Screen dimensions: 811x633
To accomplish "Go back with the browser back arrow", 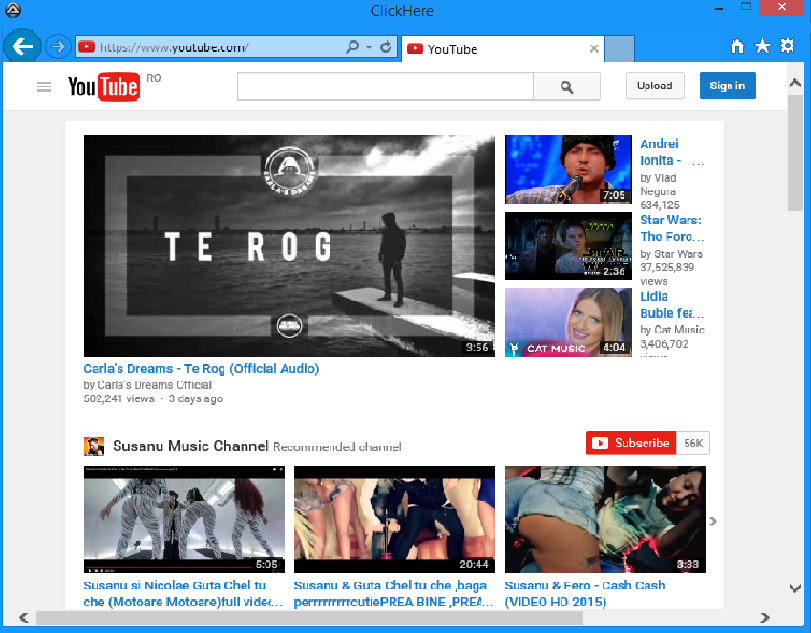I will click(x=22, y=47).
